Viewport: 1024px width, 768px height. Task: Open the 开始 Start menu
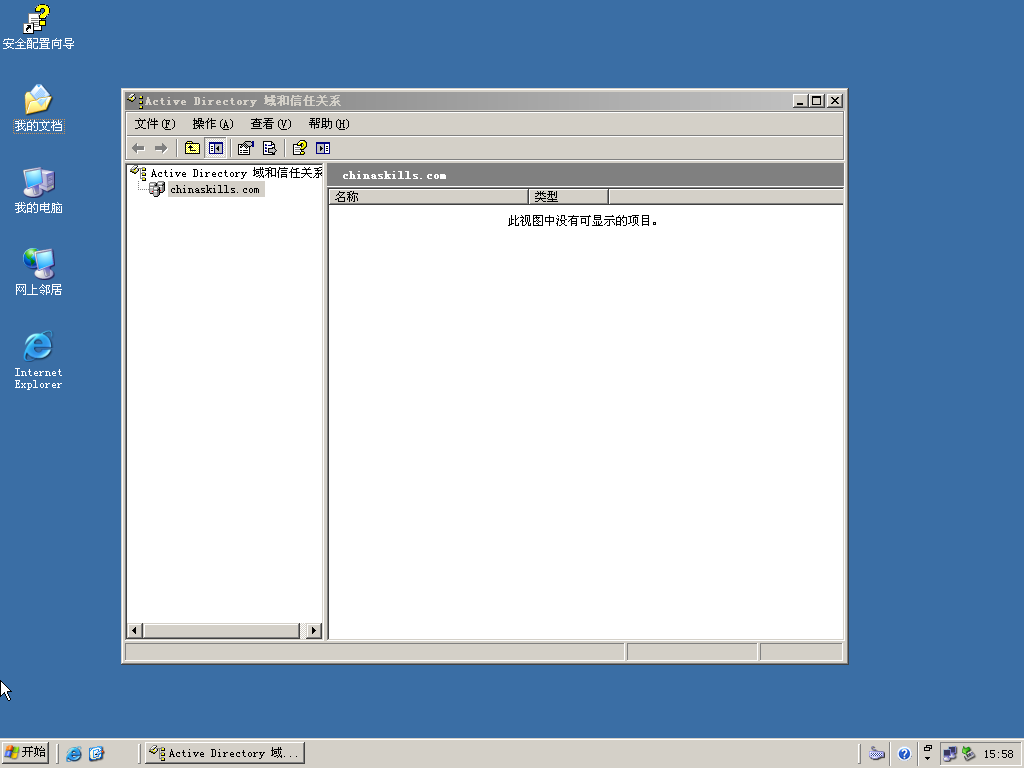tap(25, 753)
